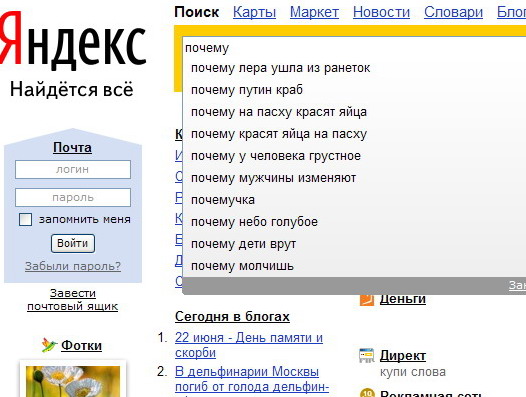Open the 'В дельфинарии Москвы' blog link
526x397 pixels.
(252, 379)
